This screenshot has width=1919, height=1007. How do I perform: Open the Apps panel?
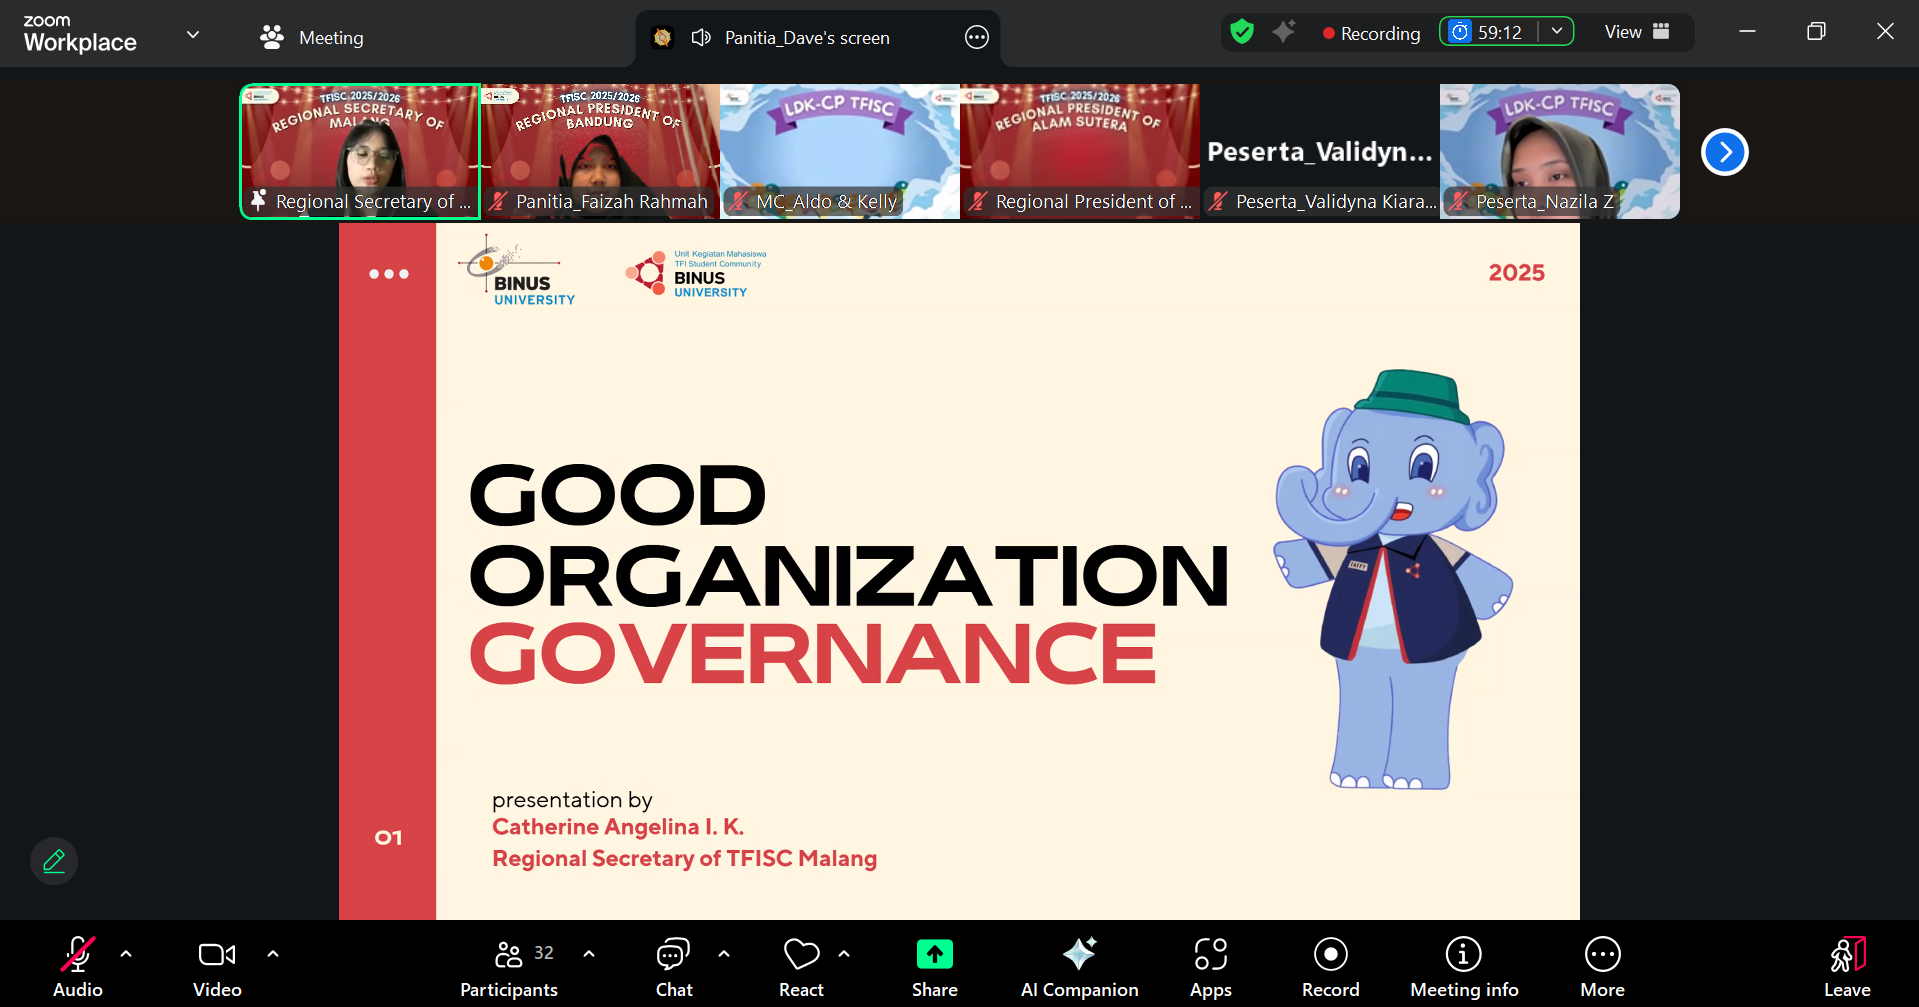[x=1210, y=966]
